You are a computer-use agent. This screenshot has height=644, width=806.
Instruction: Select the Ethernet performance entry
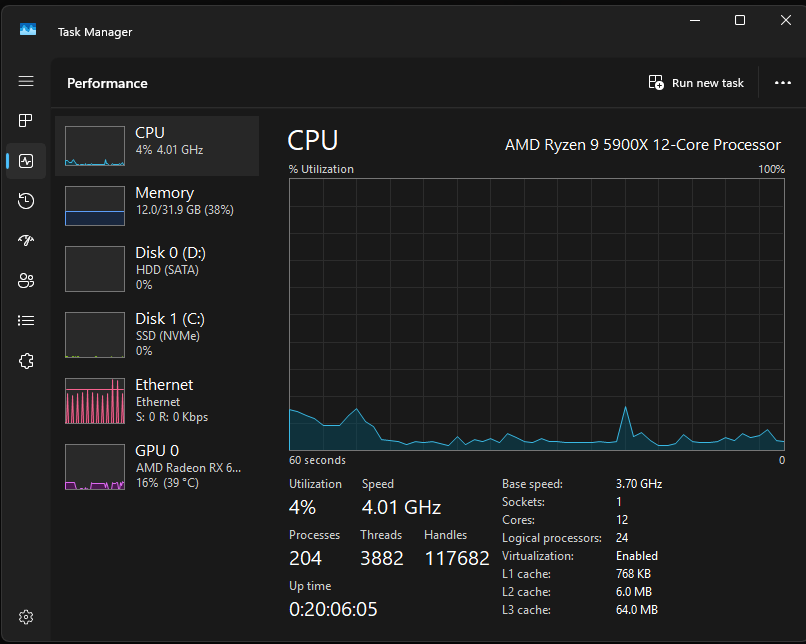tap(157, 401)
